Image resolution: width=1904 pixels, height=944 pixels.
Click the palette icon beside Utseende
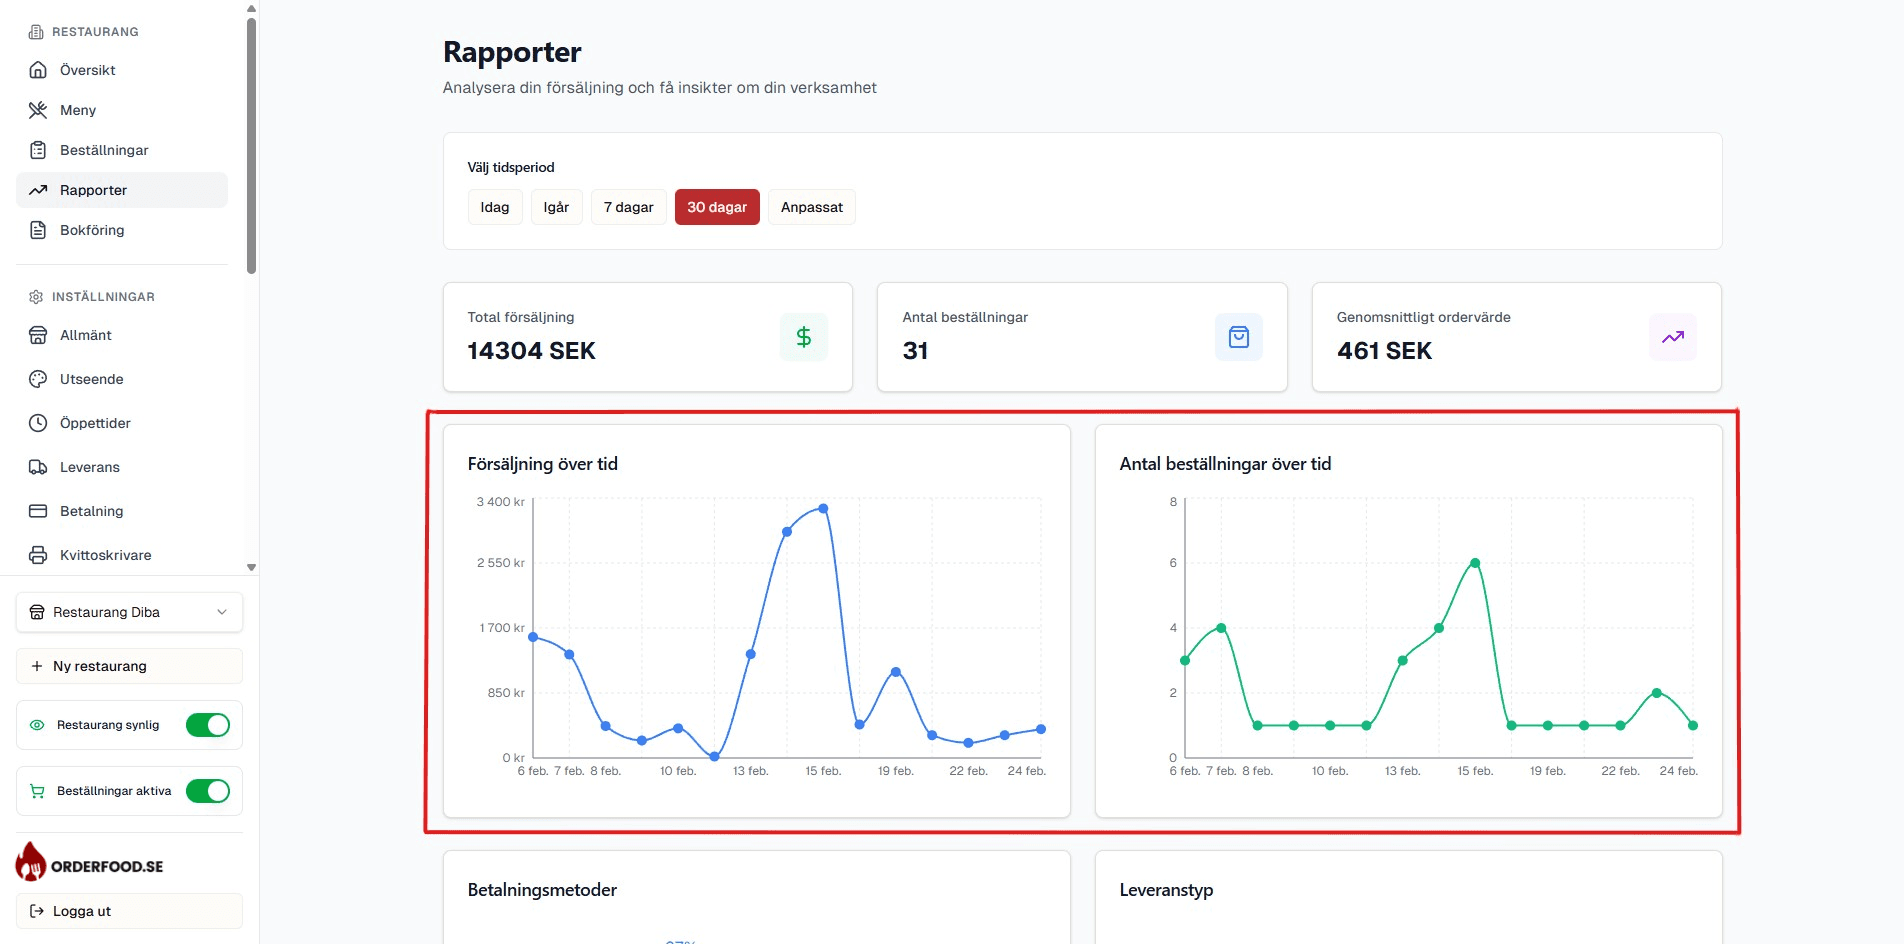coord(38,379)
